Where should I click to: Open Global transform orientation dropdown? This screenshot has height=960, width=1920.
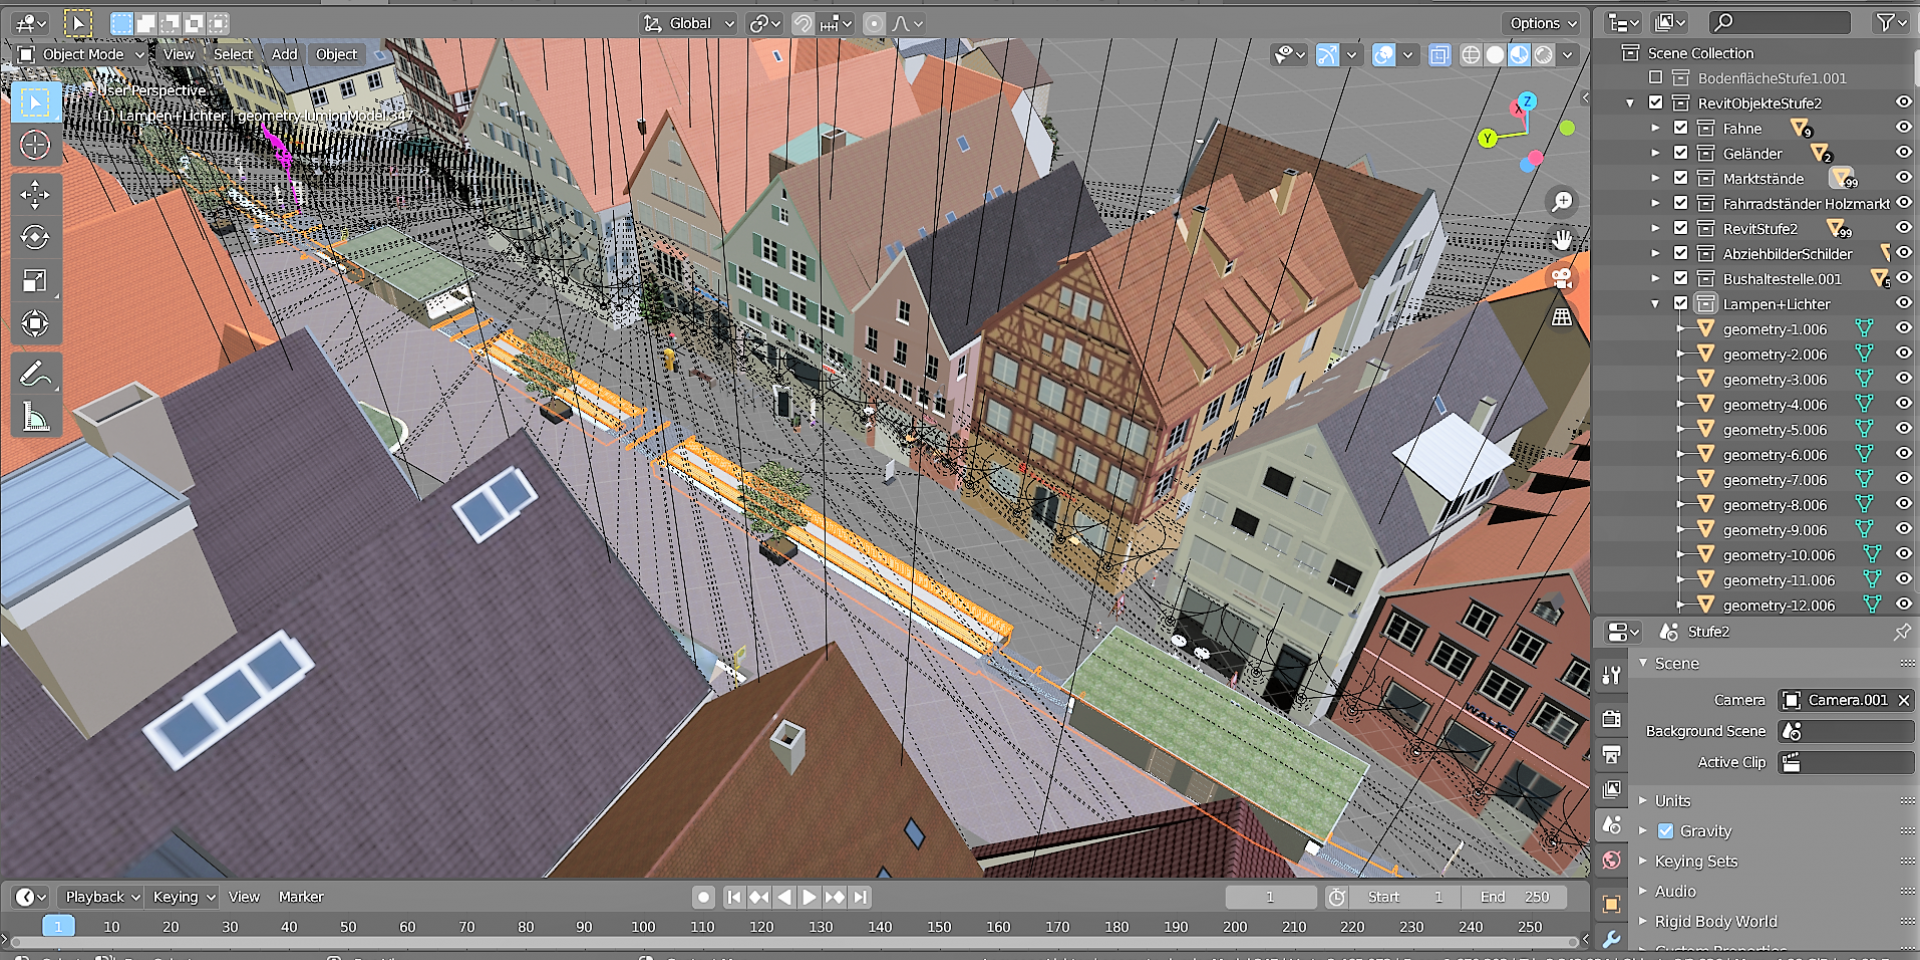[690, 23]
